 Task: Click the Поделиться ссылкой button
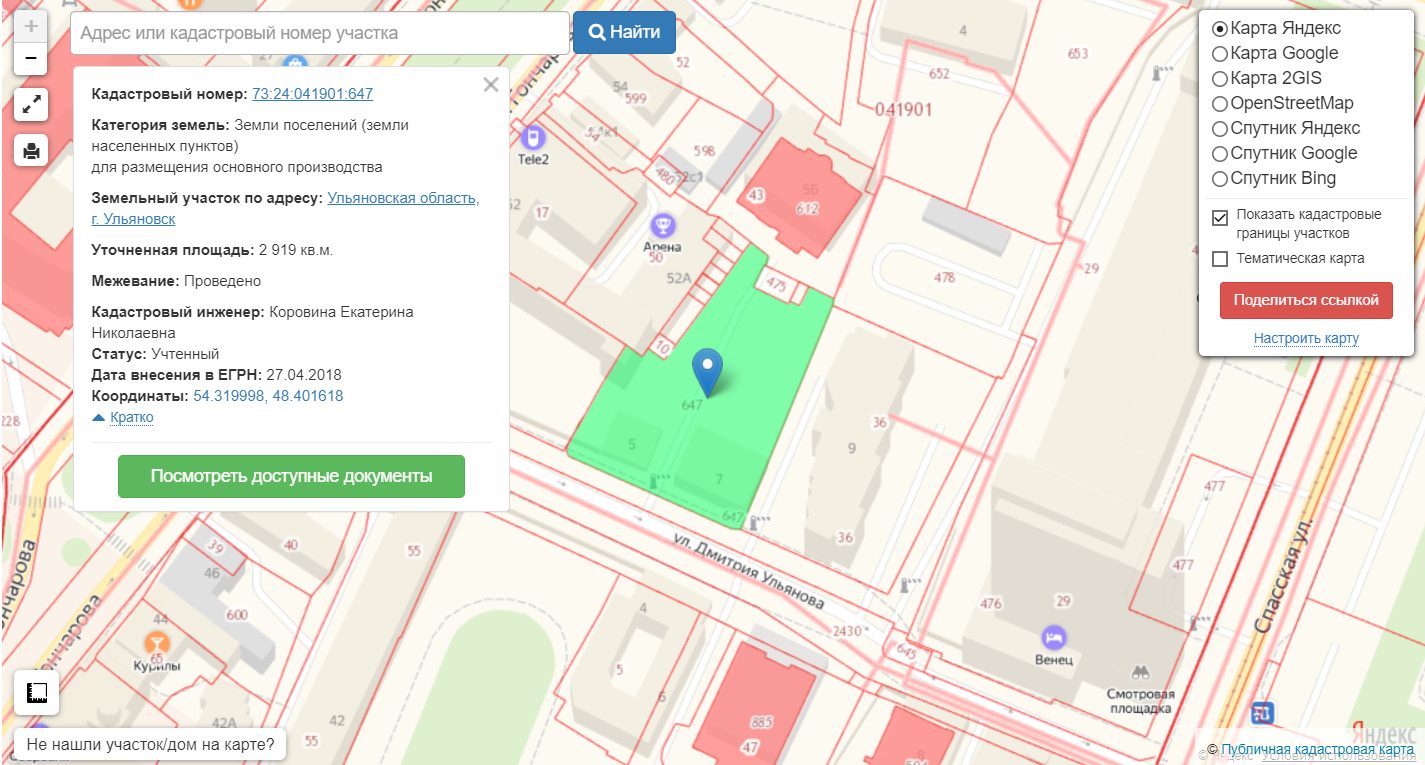pyautogui.click(x=1306, y=300)
